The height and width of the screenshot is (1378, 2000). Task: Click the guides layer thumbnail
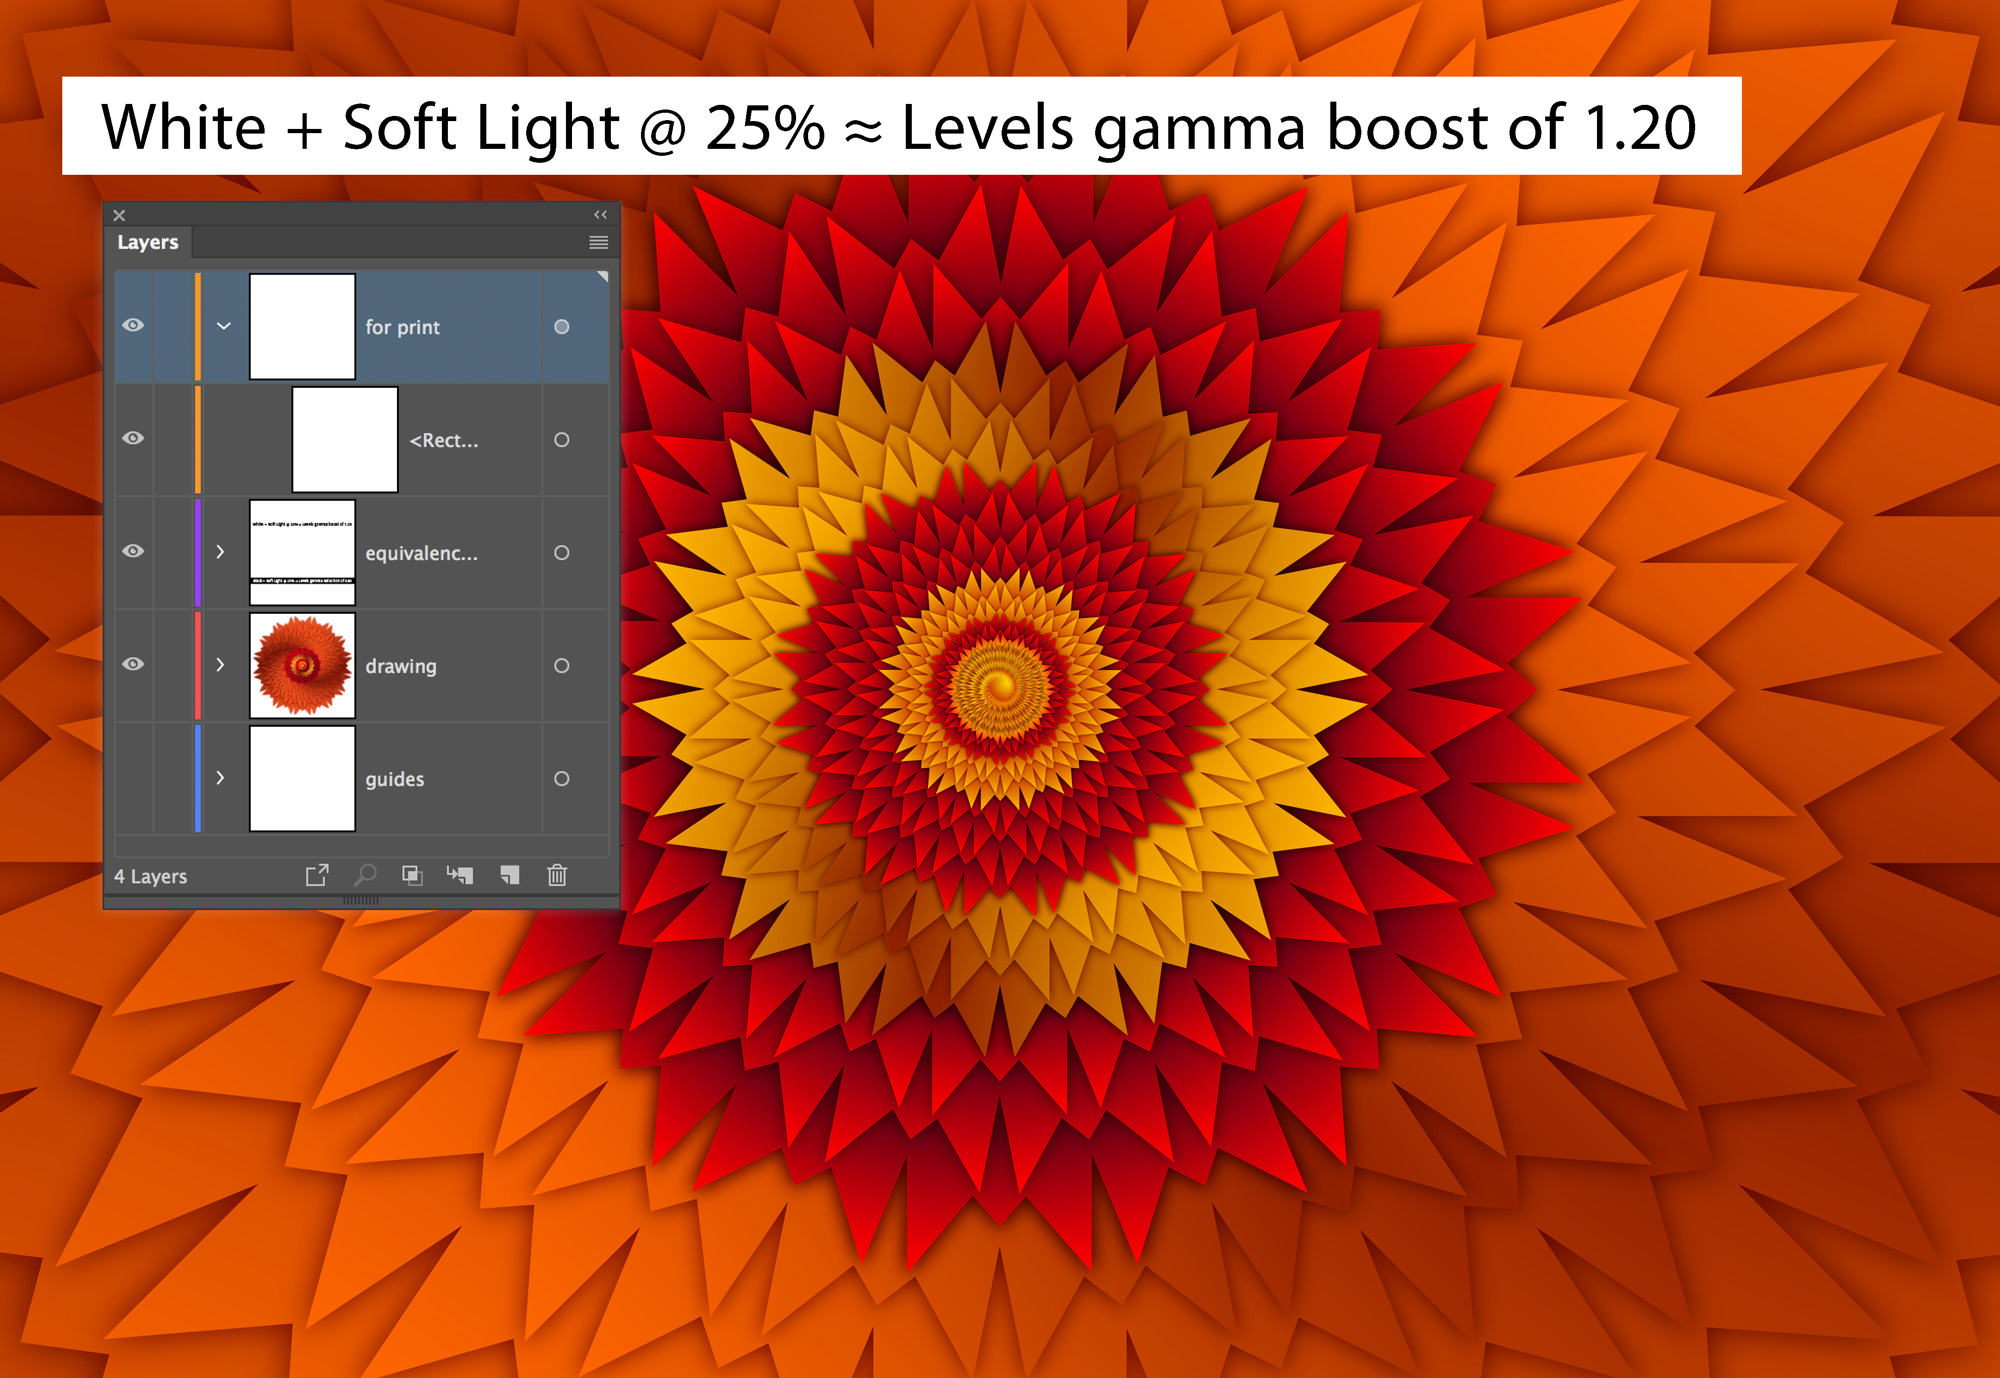point(302,778)
